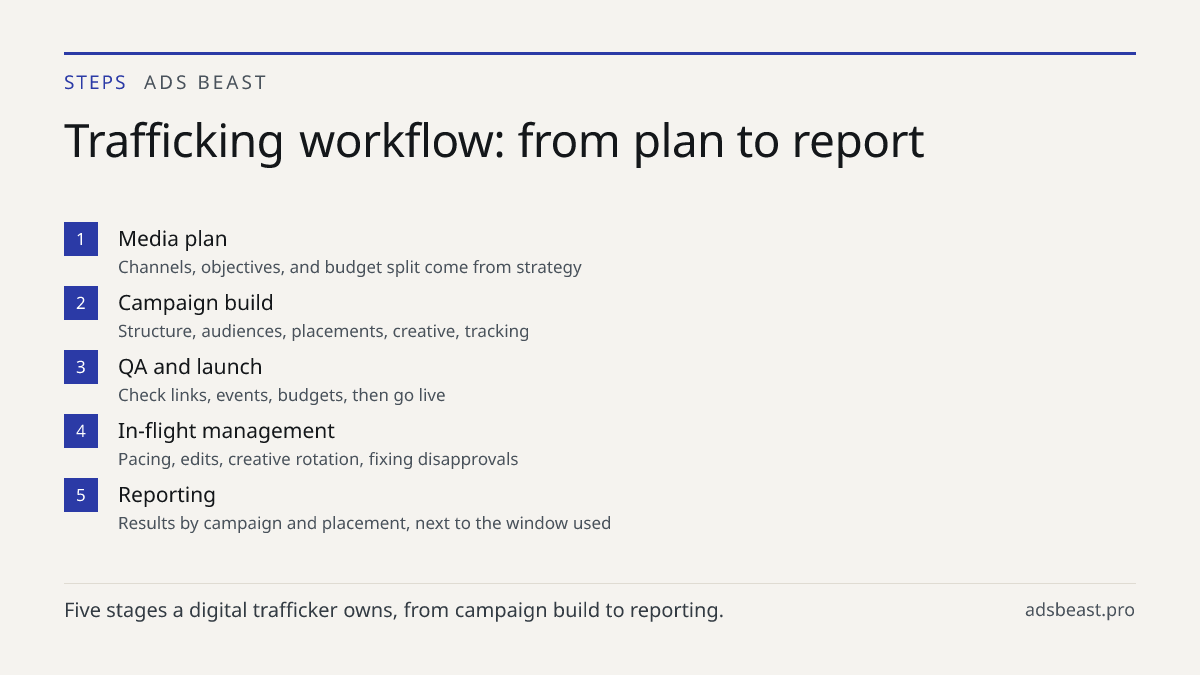Image resolution: width=1200 pixels, height=675 pixels.
Task: Click the step 5 number badge
Action: (x=81, y=495)
